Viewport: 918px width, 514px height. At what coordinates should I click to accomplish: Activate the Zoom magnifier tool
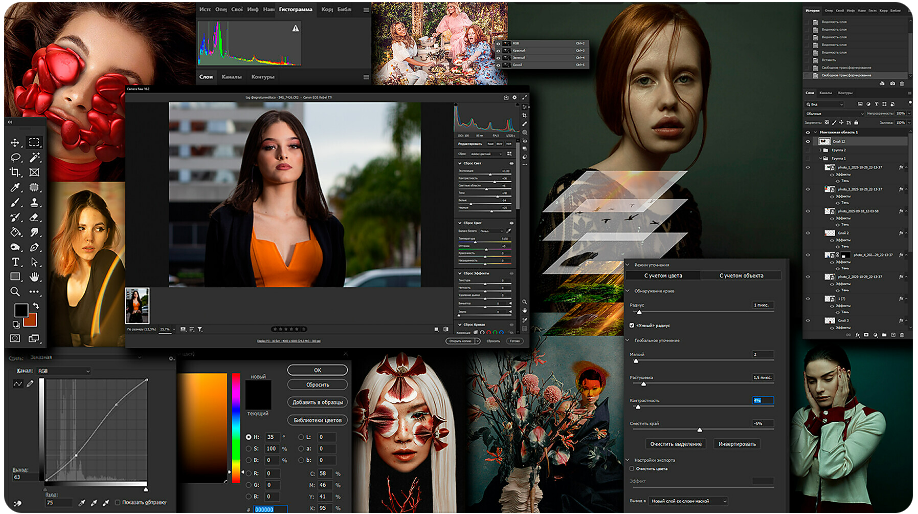[16, 291]
